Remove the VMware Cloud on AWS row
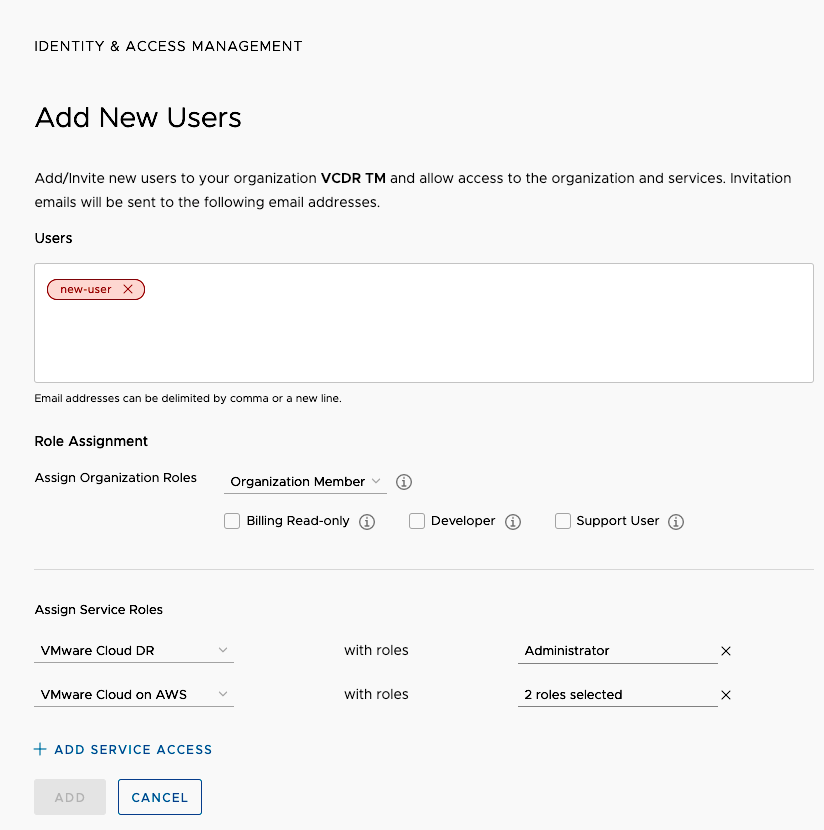Viewport: 824px width, 830px height. click(726, 695)
